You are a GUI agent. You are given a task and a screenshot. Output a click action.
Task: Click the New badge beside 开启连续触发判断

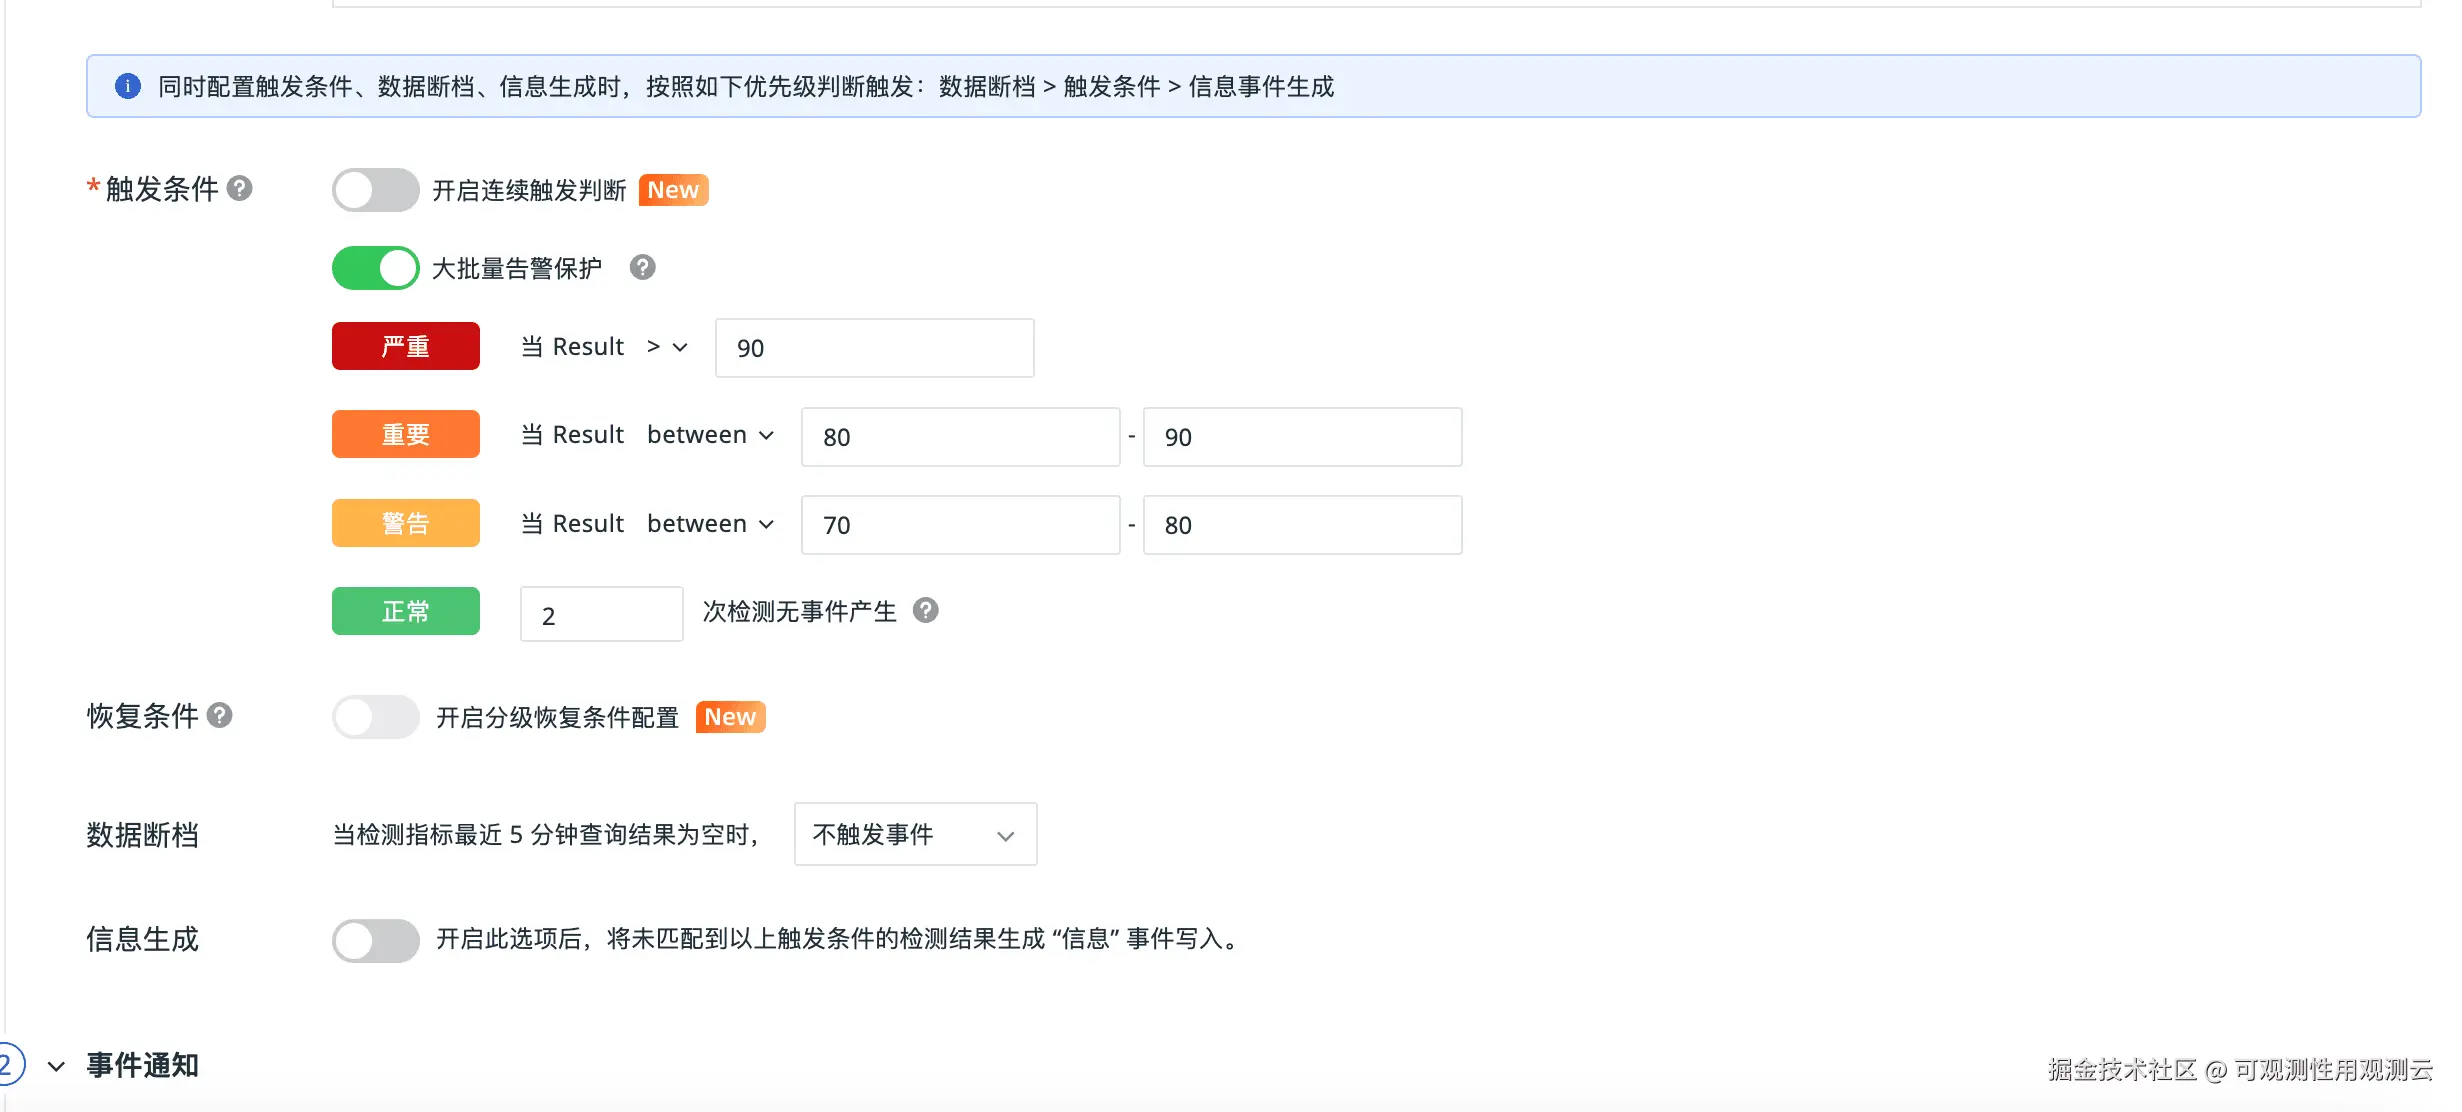click(x=673, y=190)
